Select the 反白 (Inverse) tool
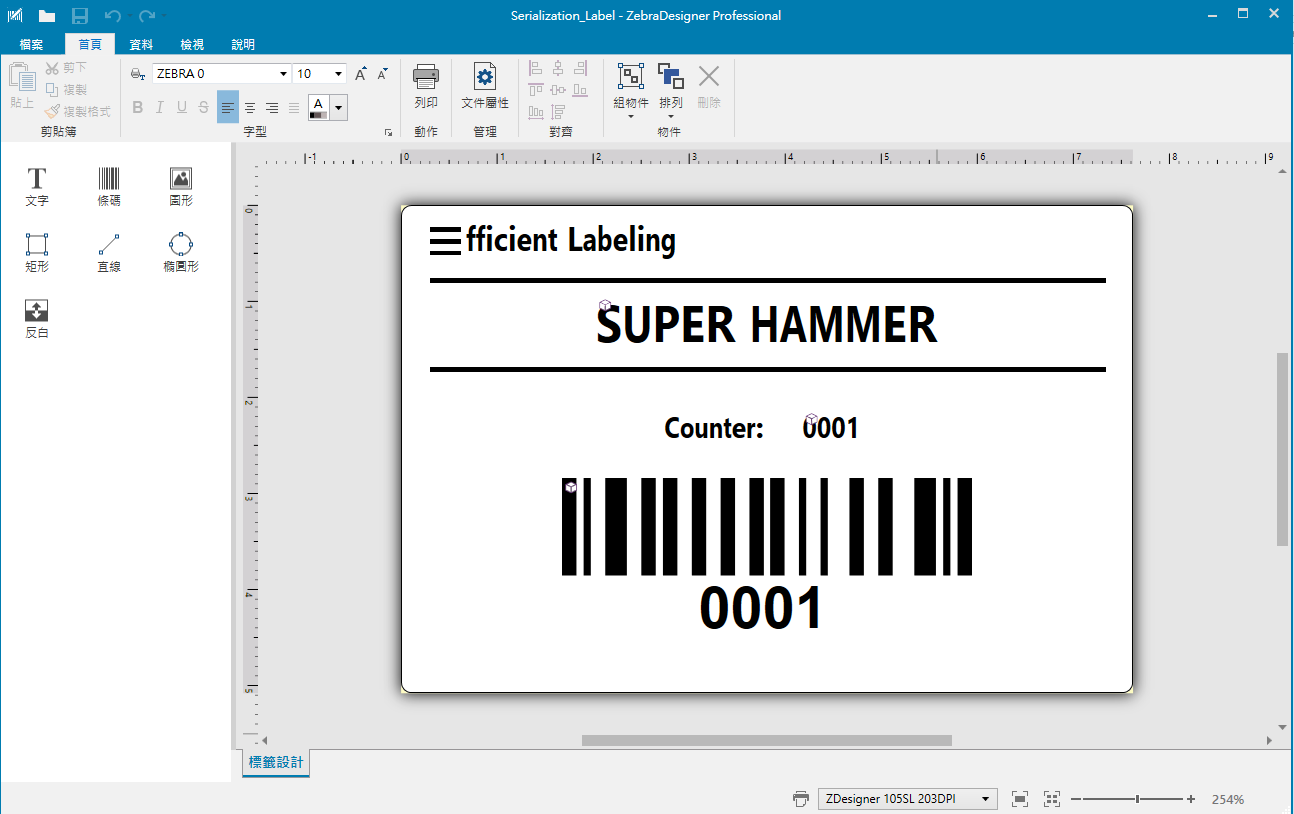Screen dimensions: 1294x814 37,319
